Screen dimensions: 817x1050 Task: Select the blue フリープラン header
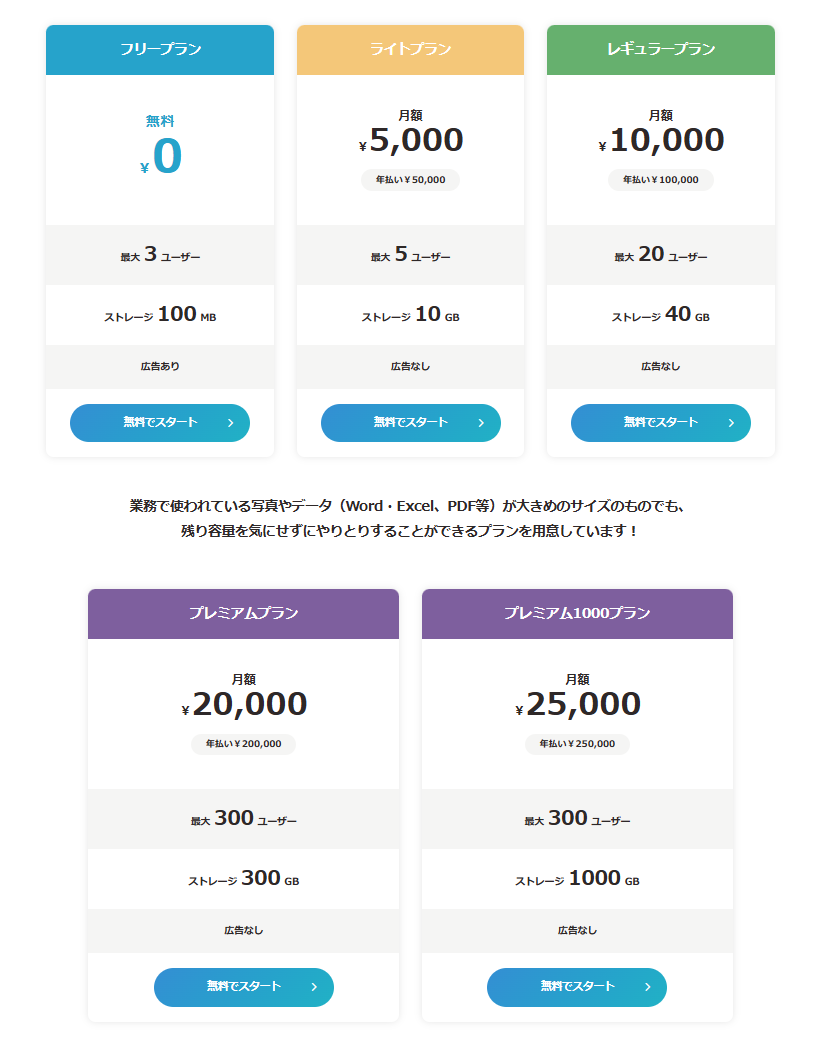160,50
